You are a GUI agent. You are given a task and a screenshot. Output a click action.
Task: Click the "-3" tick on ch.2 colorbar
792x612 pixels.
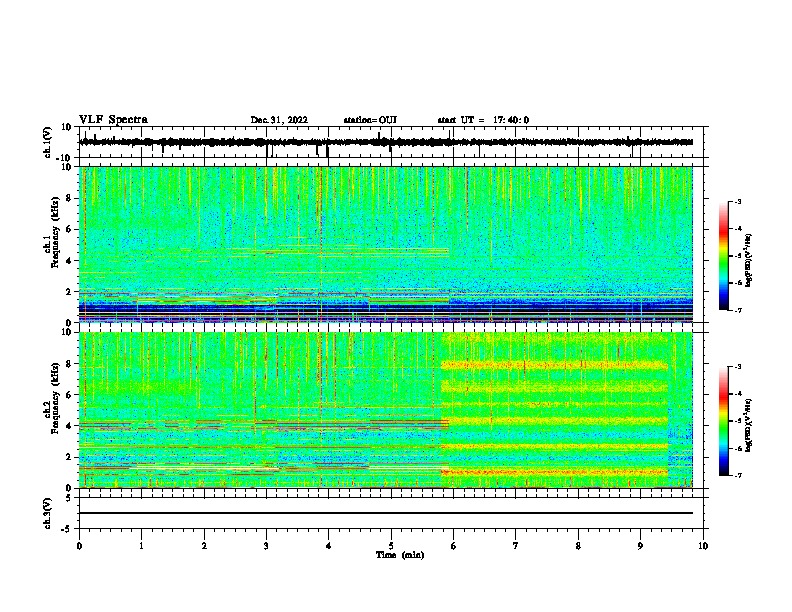[x=737, y=367]
